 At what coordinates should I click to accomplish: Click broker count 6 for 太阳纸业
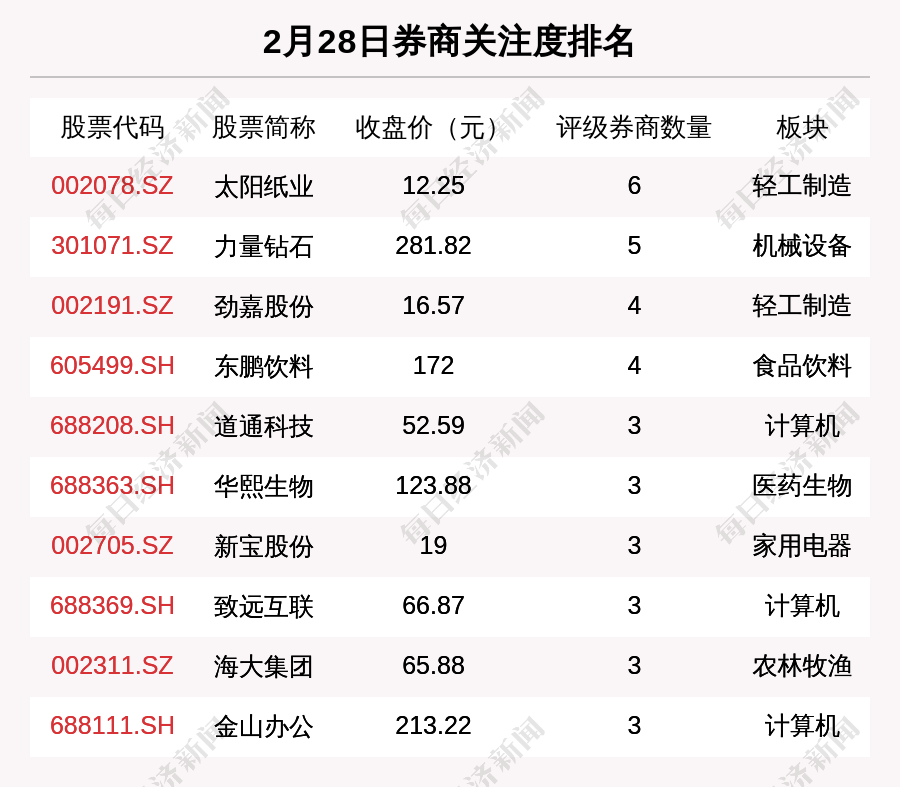point(634,186)
